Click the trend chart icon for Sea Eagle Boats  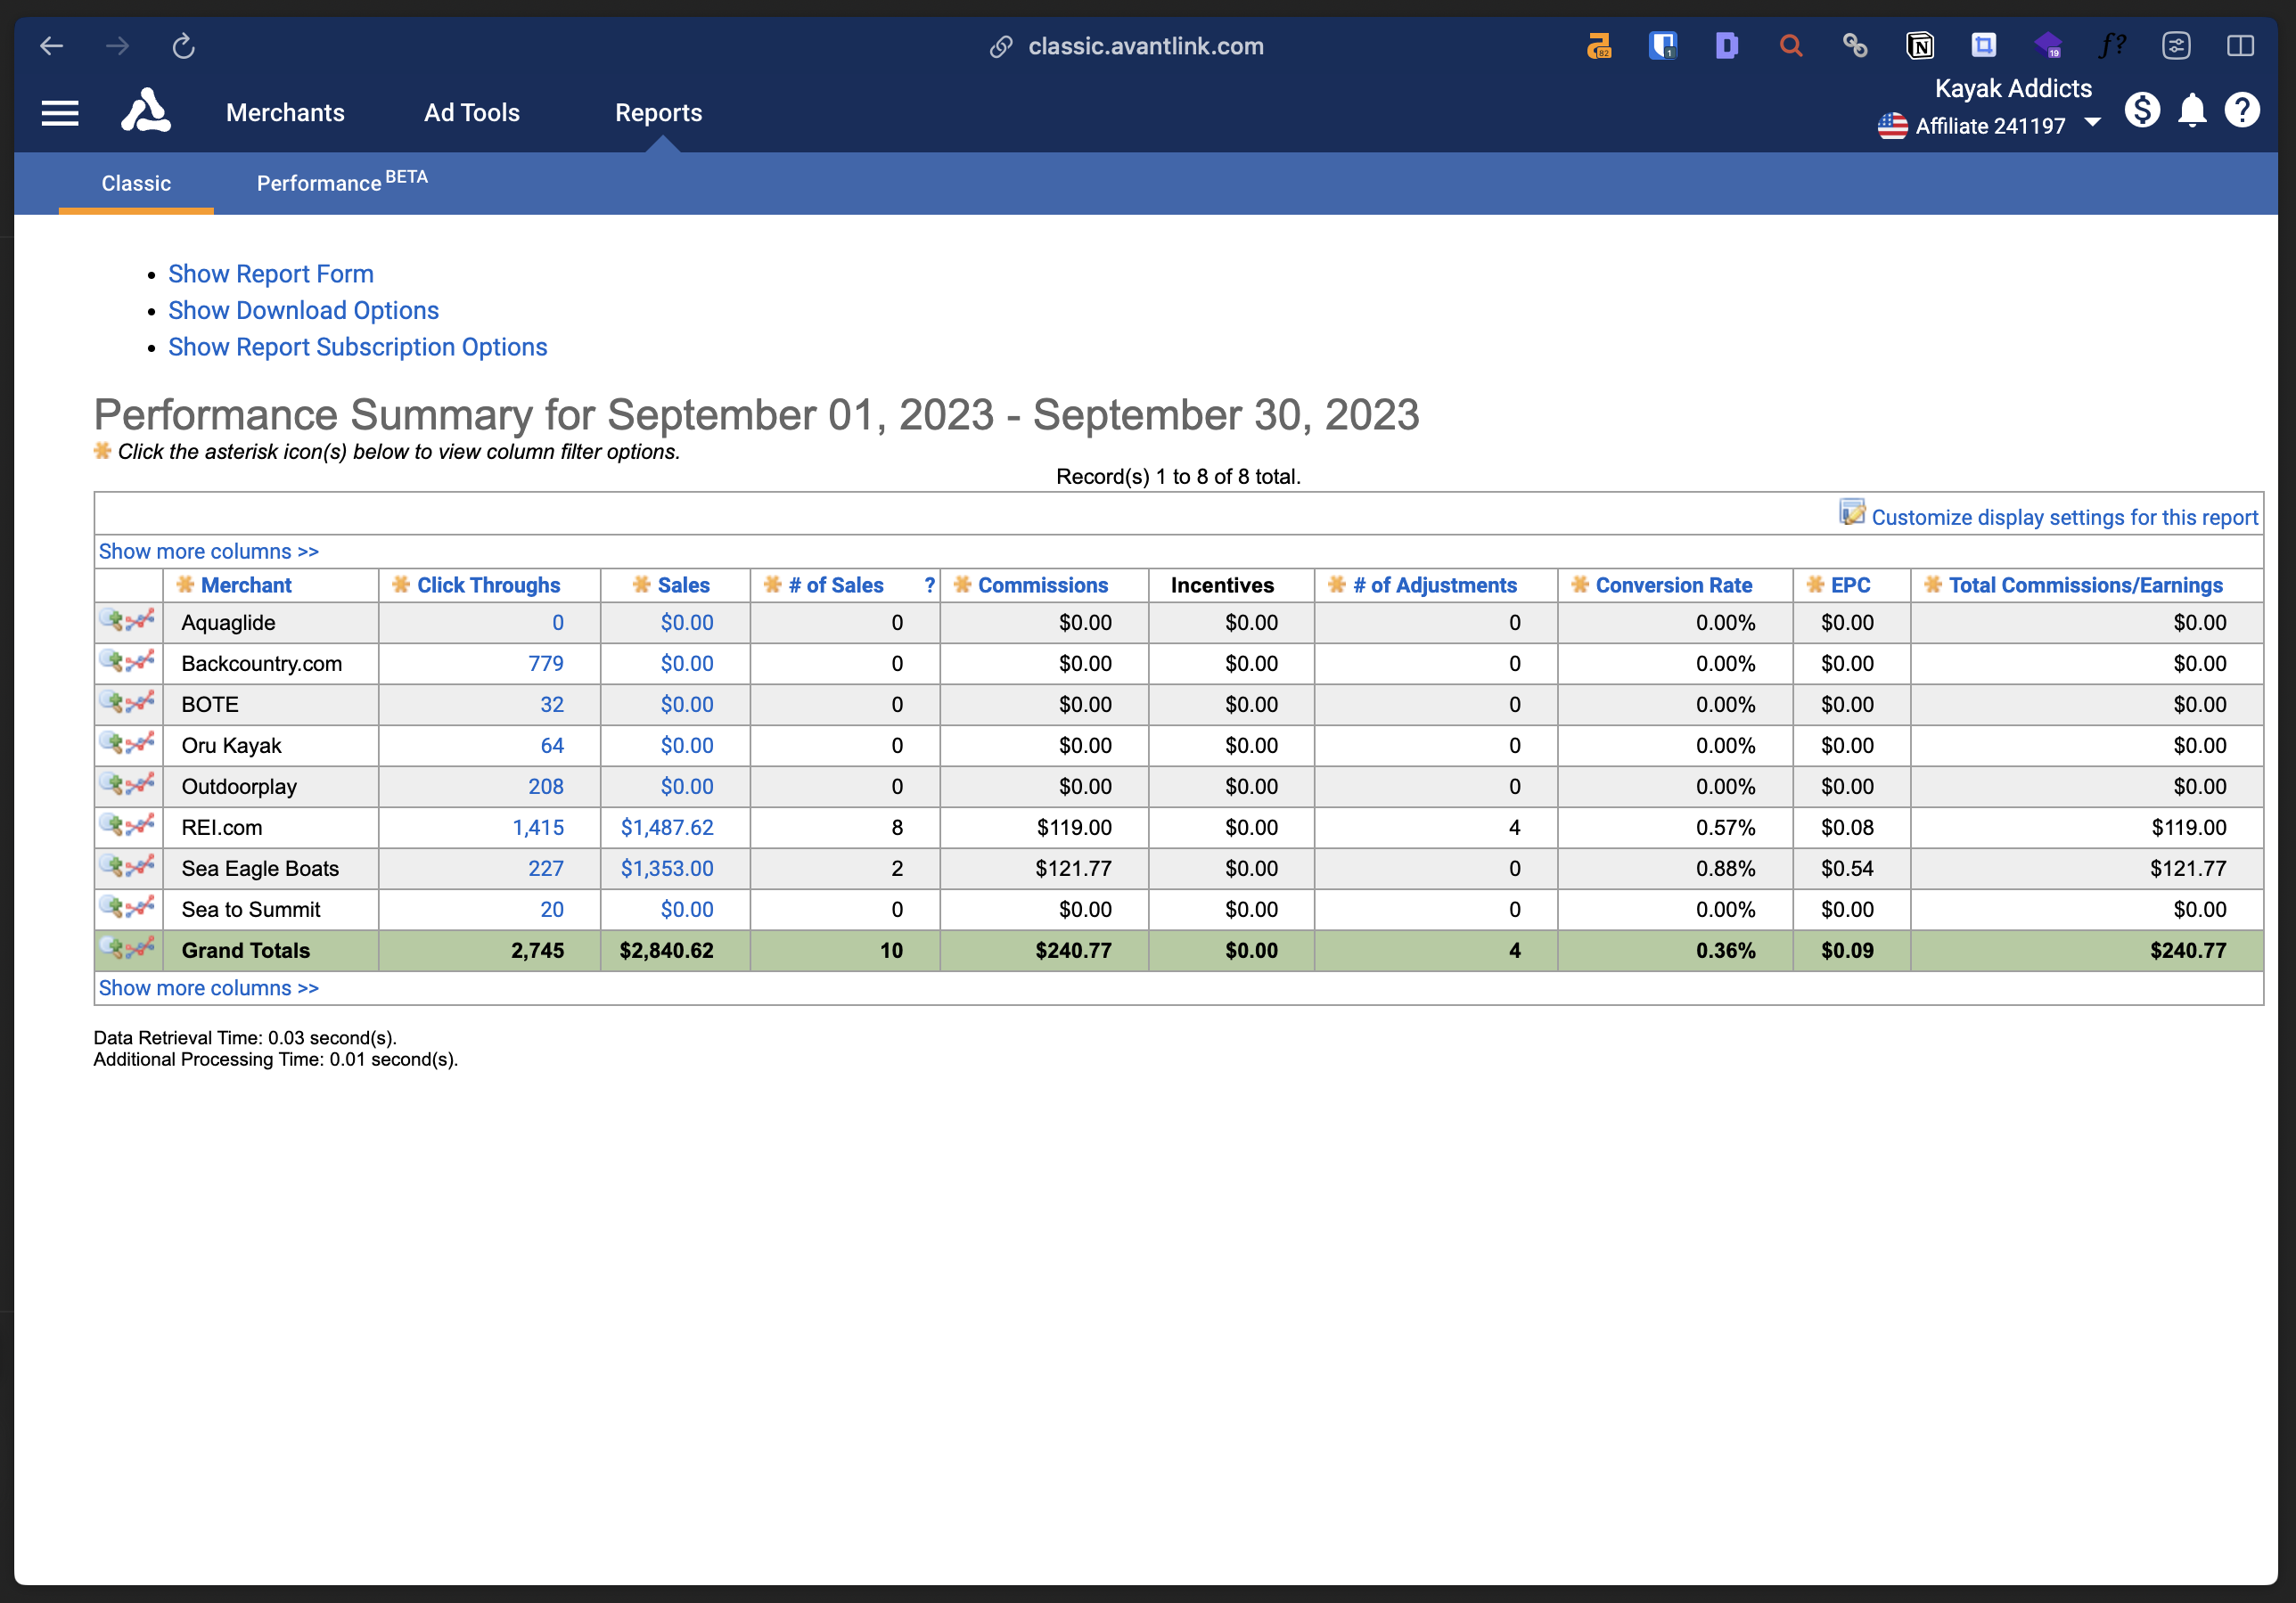coord(141,866)
